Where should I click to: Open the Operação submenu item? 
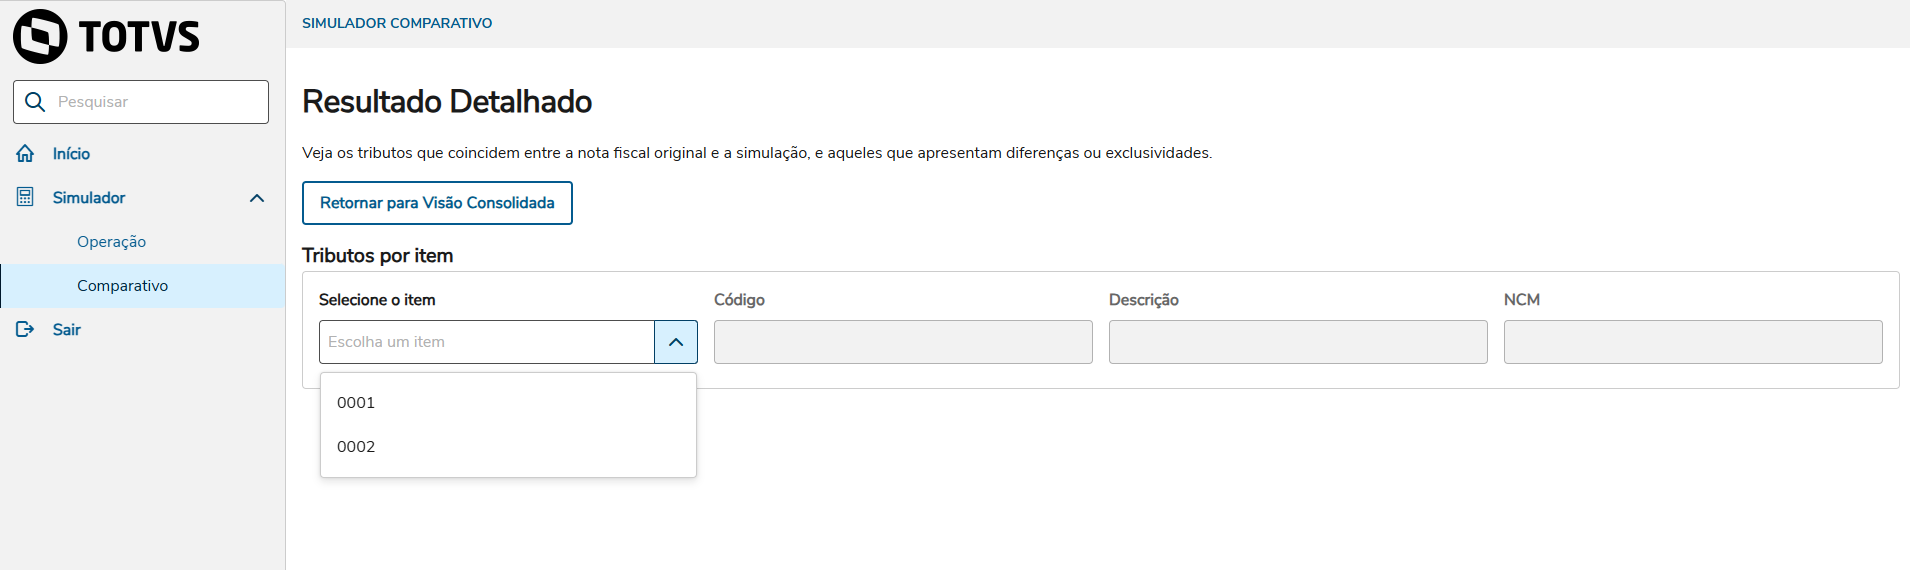click(x=111, y=242)
